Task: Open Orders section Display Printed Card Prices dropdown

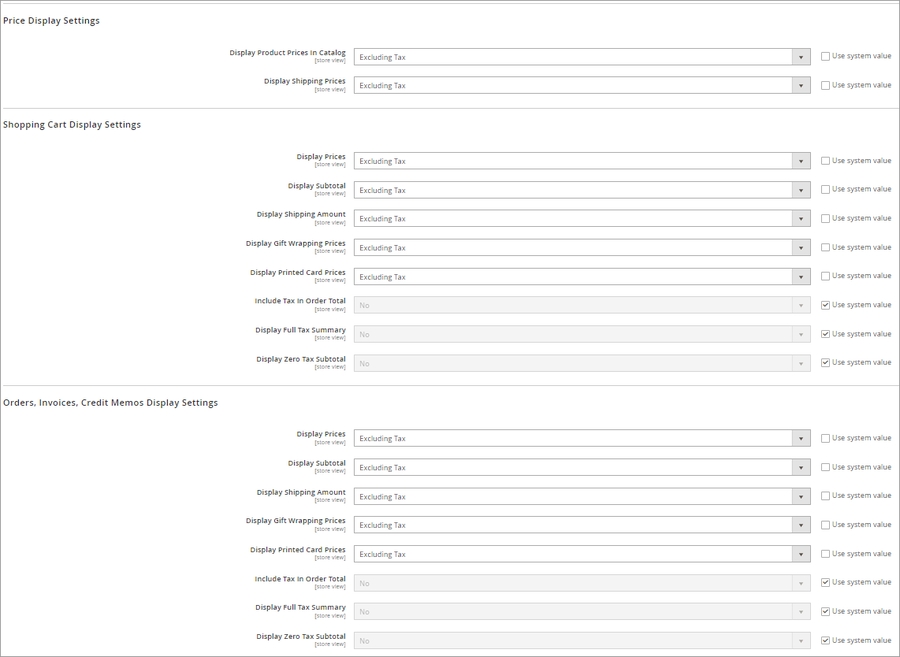Action: [581, 554]
